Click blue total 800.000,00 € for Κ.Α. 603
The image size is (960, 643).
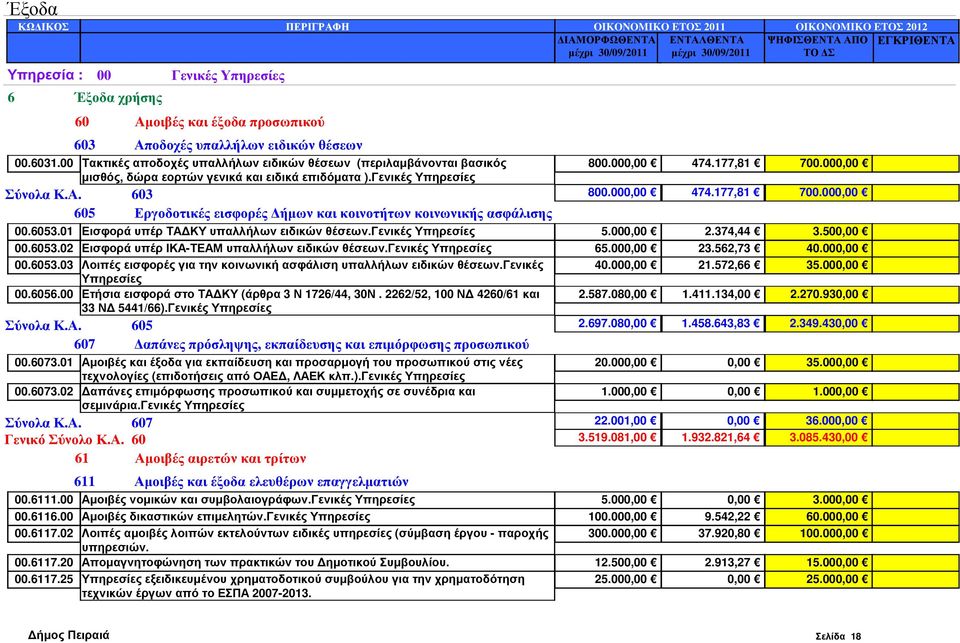607,192
